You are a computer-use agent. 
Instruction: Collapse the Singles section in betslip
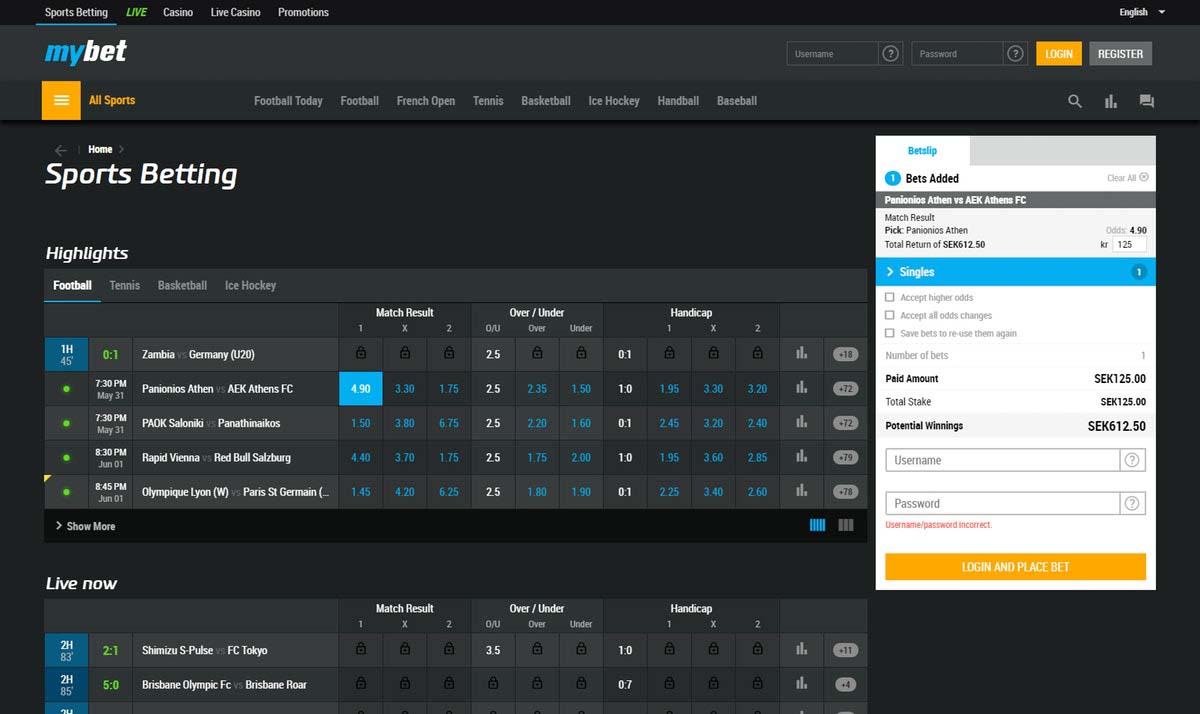coord(1015,272)
